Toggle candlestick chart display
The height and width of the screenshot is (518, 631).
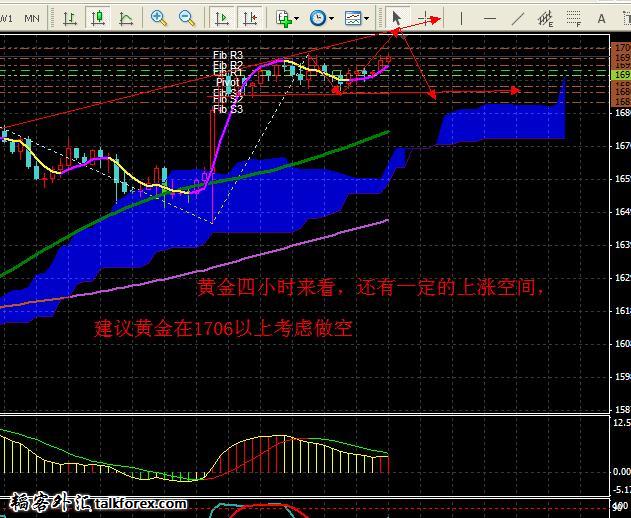click(98, 18)
